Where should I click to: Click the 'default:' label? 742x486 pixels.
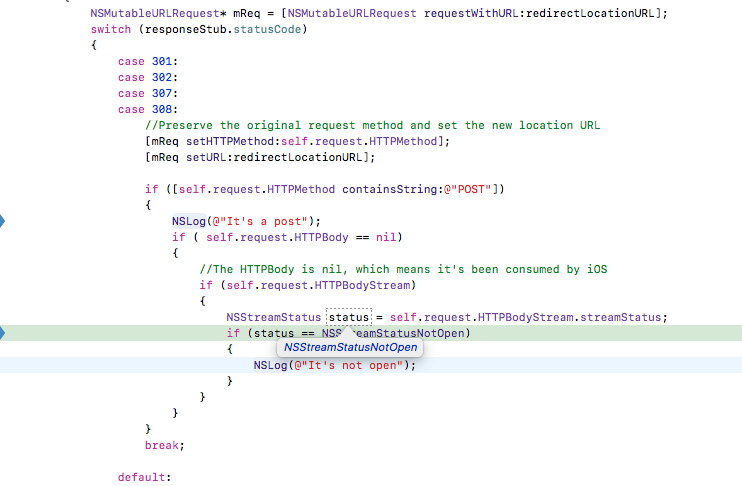(x=144, y=477)
